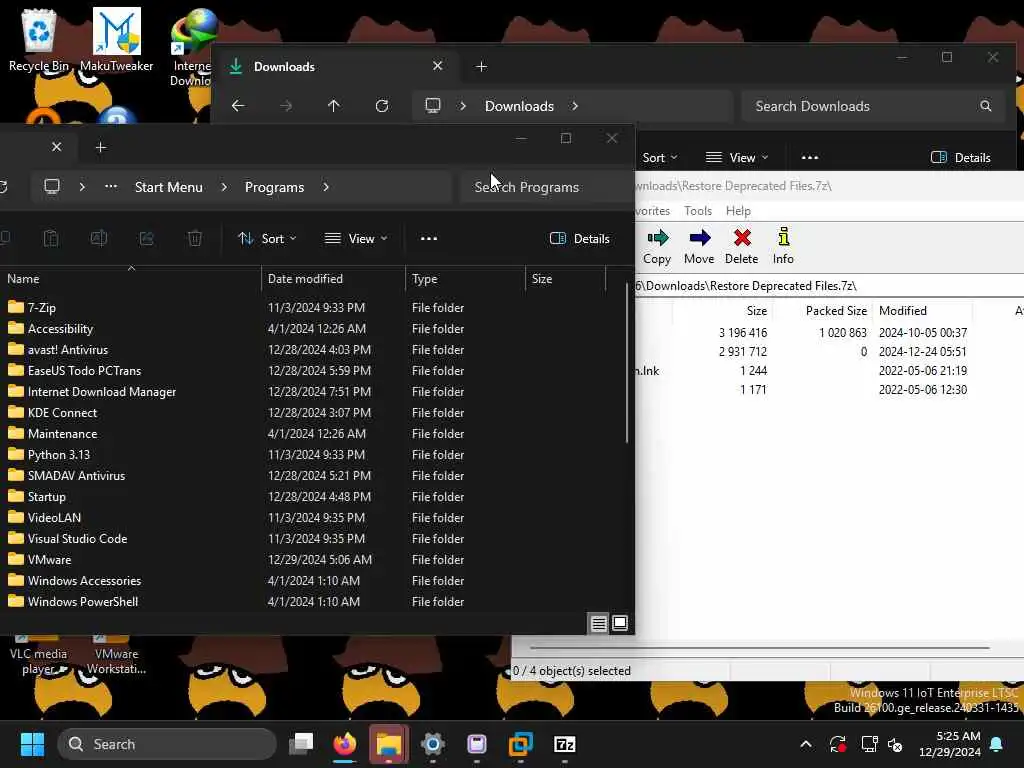This screenshot has width=1024, height=768.
Task: Click the Programs window vertical scrollbar
Action: click(627, 362)
